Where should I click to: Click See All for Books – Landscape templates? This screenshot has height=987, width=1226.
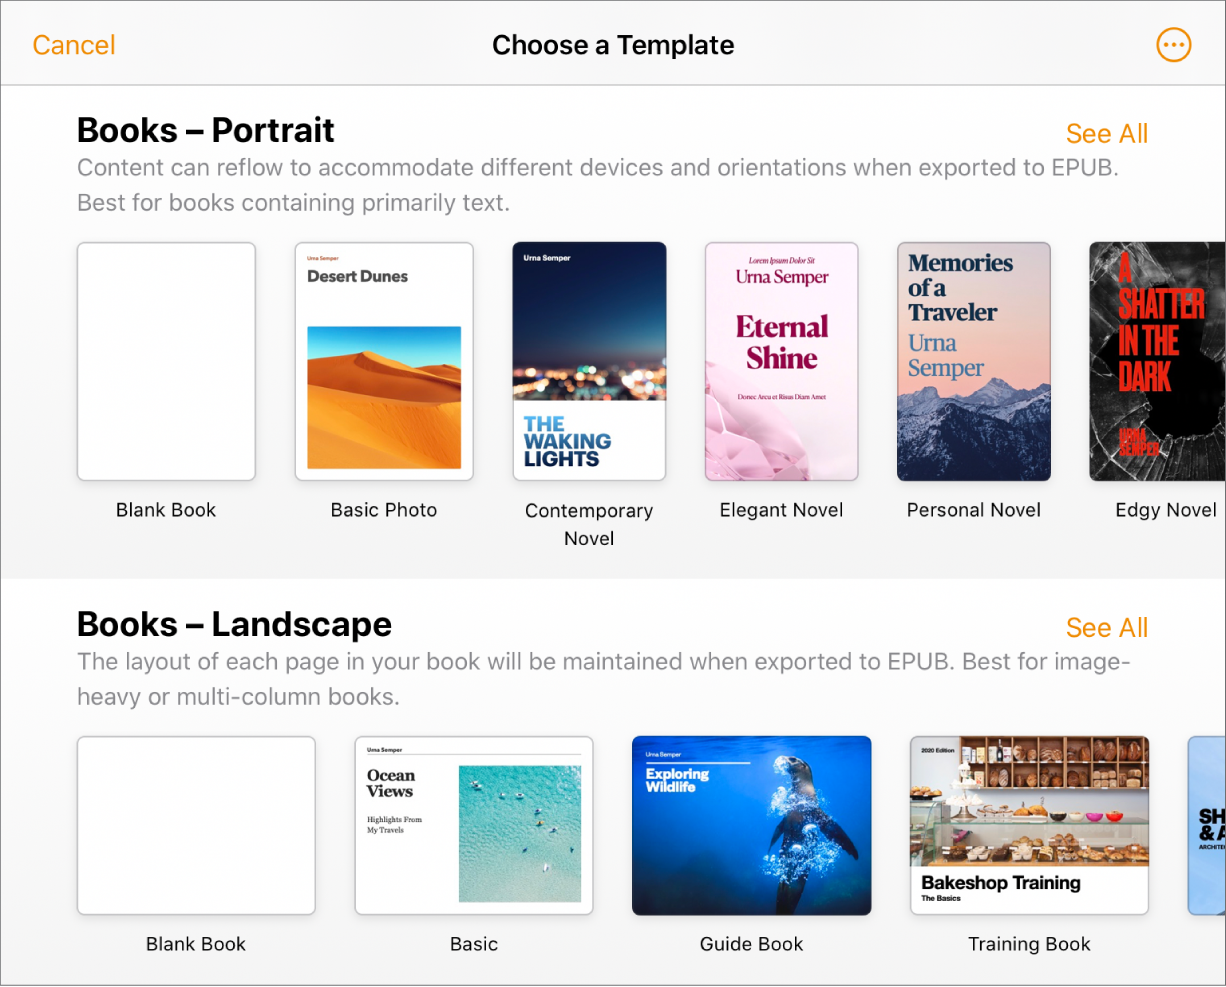[x=1106, y=627]
